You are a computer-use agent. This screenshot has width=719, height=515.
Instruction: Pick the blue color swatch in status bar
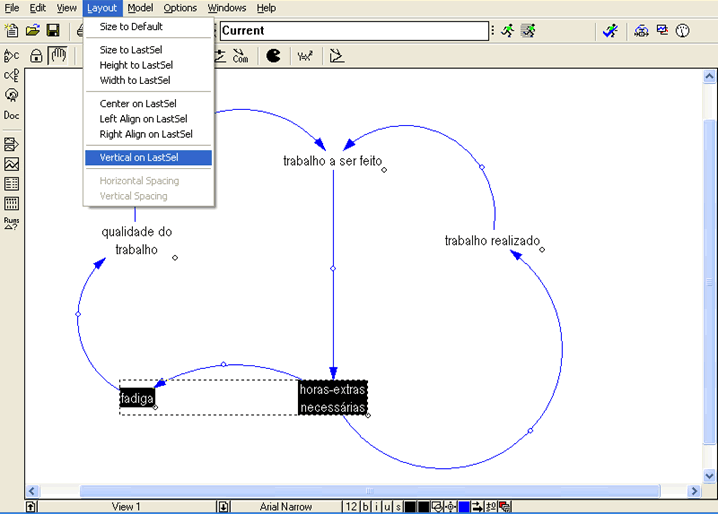[x=464, y=507]
